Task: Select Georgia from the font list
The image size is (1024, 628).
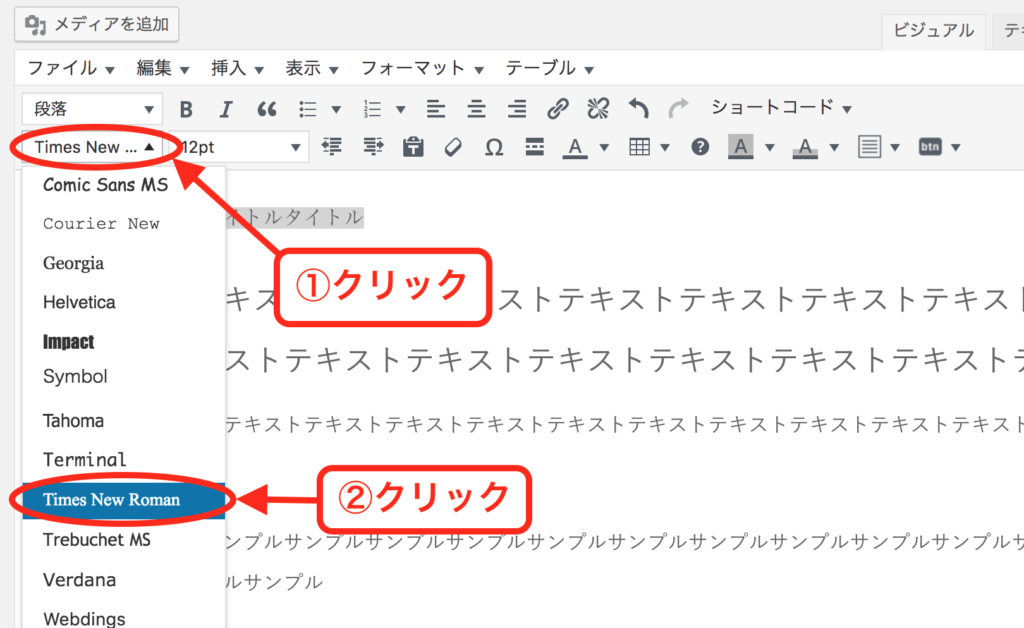Action: click(74, 264)
